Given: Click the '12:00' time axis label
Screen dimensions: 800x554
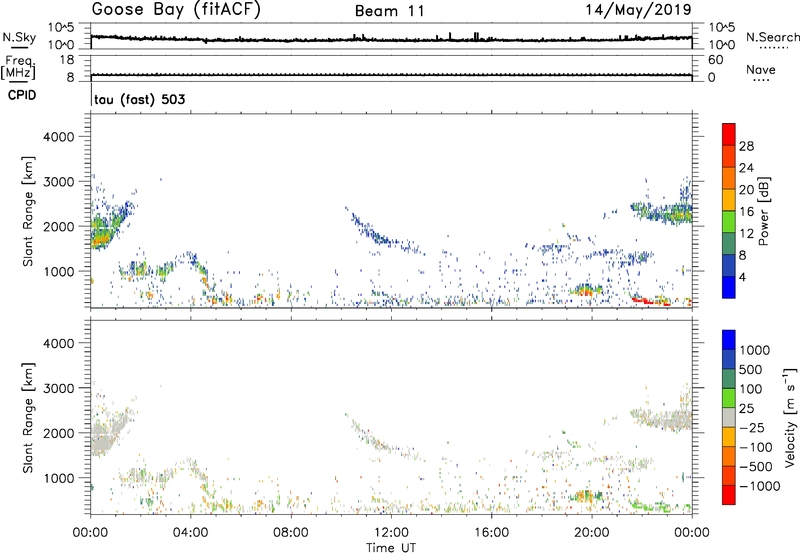Looking at the screenshot, I should [x=391, y=533].
